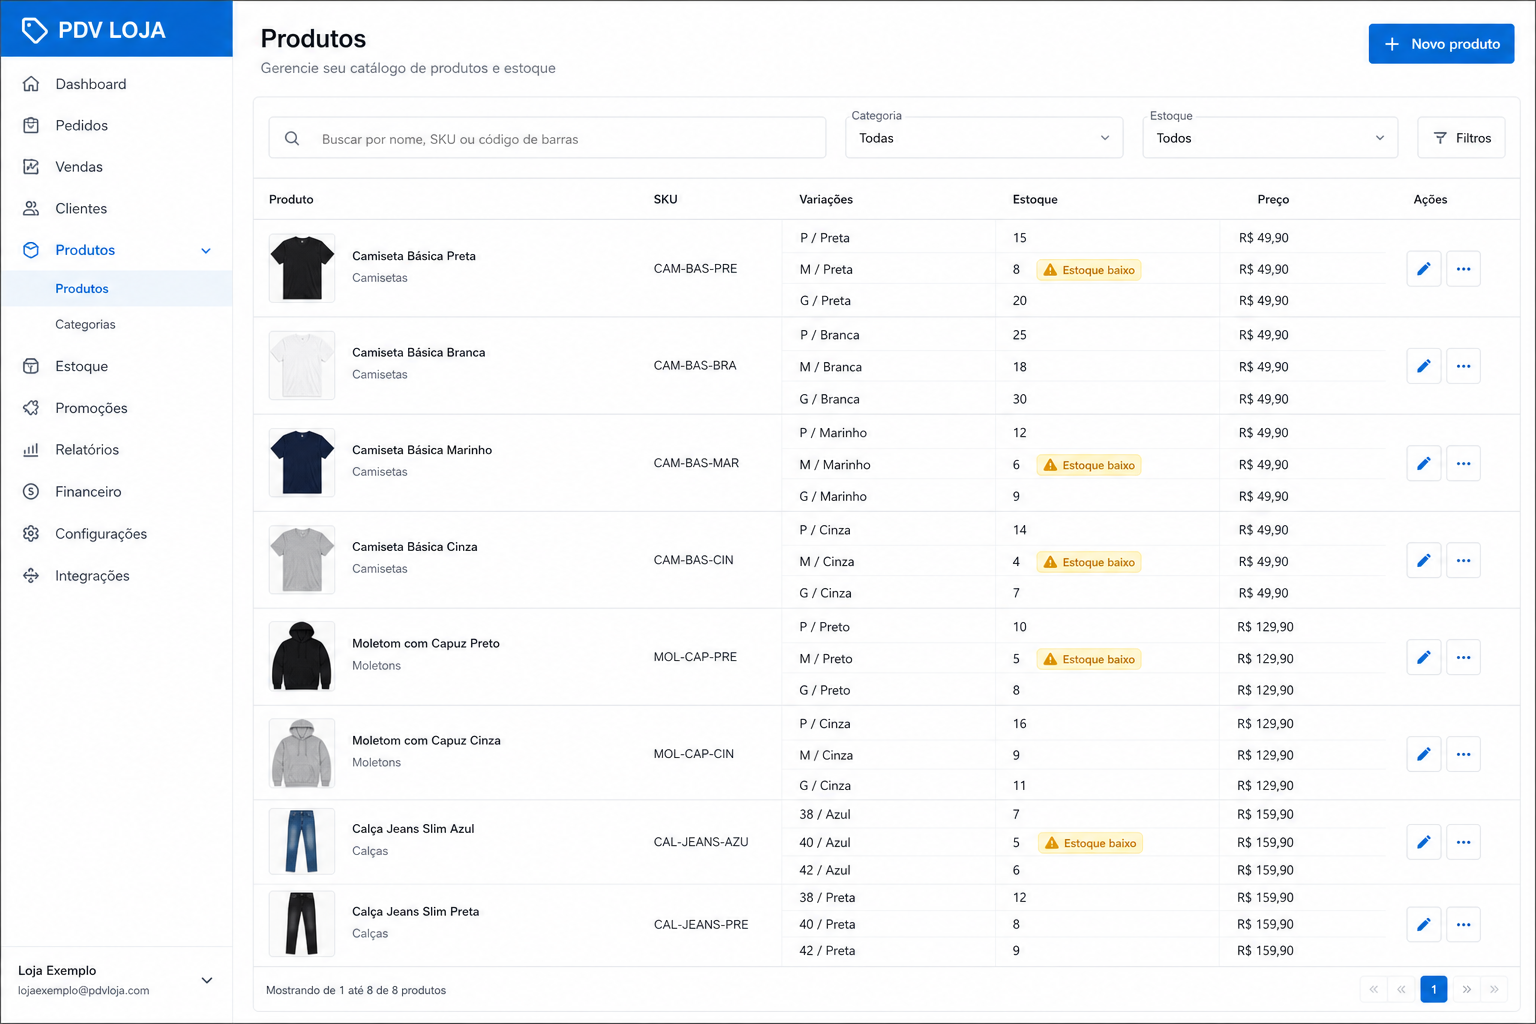Click the Novo produto button
Screen dimensions: 1536x1024
(1441, 44)
